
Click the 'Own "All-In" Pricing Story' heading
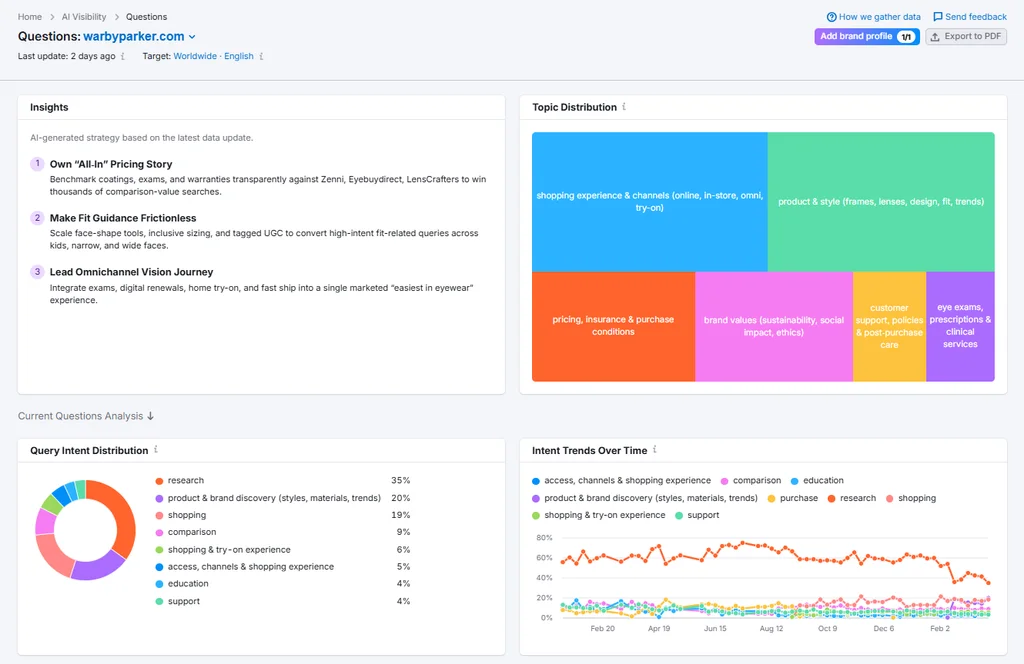point(111,165)
